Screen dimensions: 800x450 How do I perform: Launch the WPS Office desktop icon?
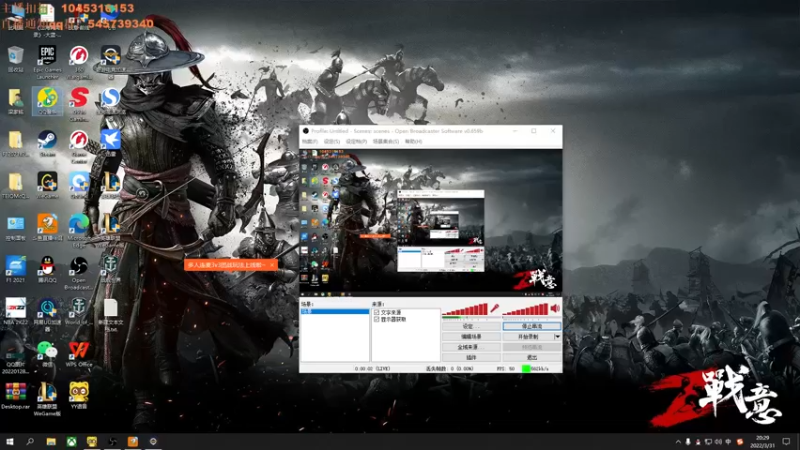coord(79,353)
